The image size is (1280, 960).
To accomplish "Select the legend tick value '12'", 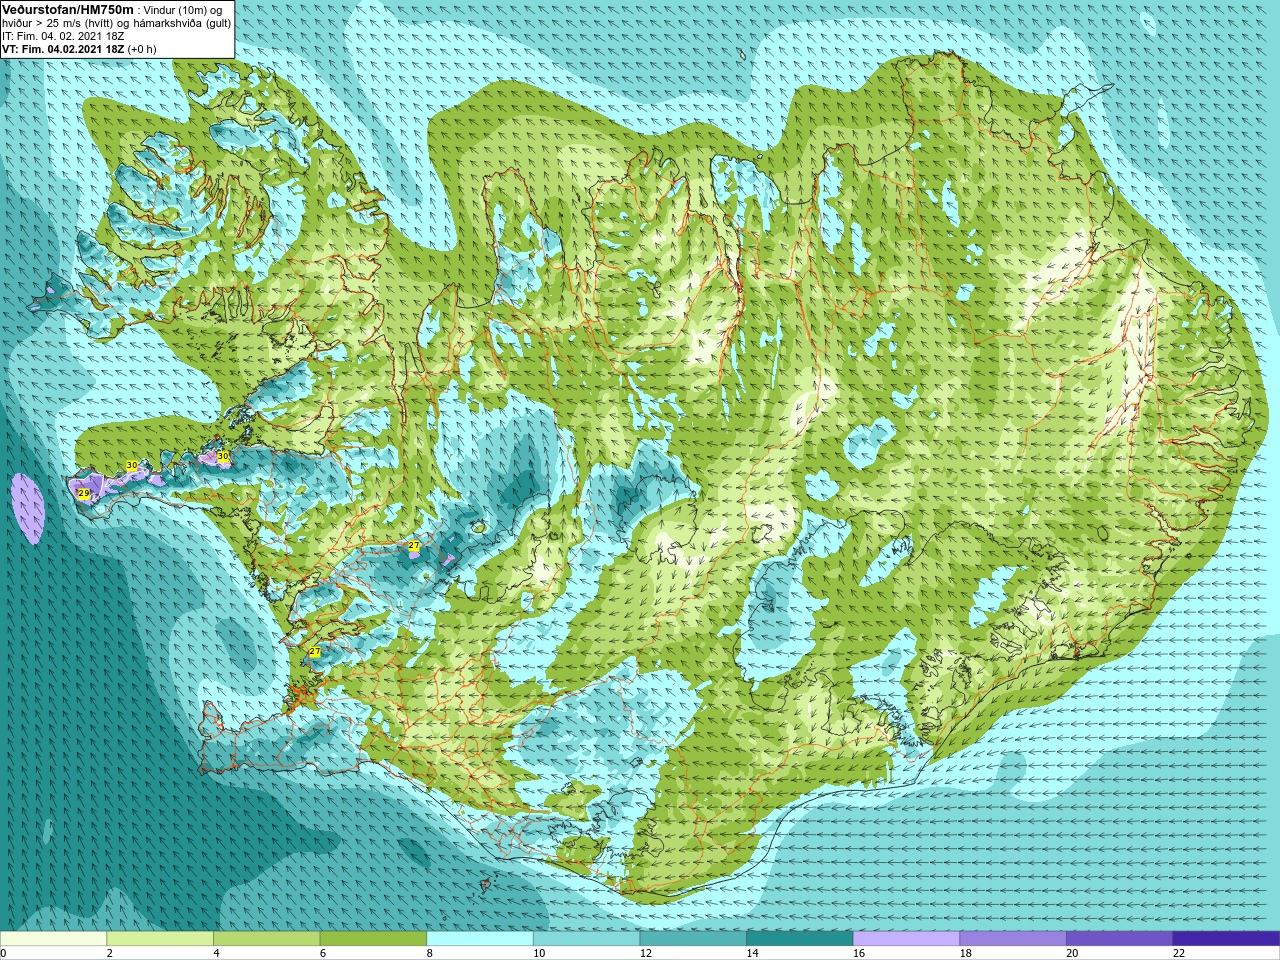I will click(645, 953).
